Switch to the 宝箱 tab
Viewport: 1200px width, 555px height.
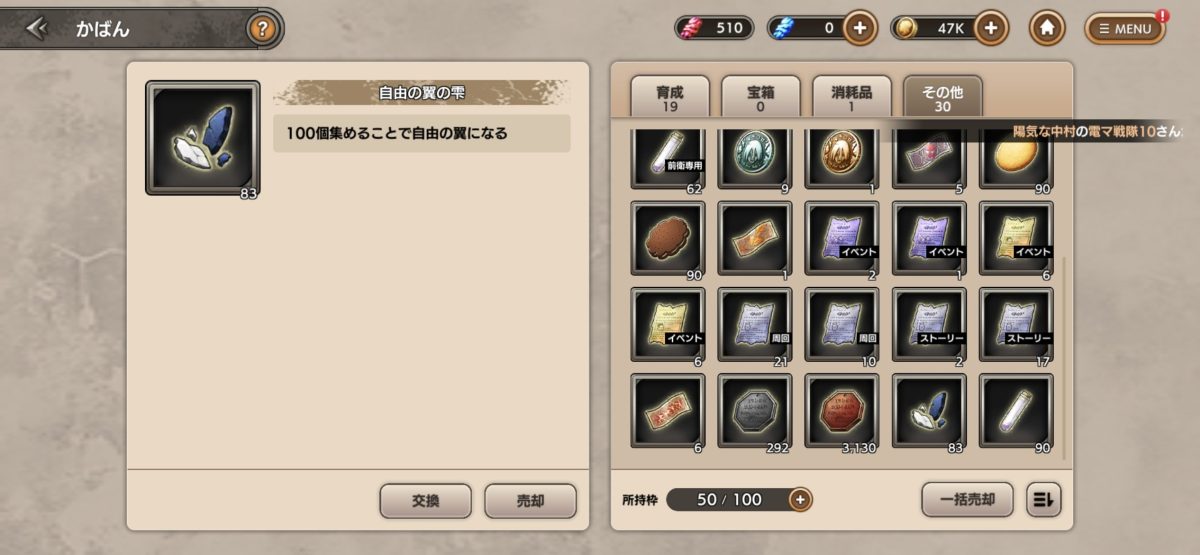tap(761, 97)
